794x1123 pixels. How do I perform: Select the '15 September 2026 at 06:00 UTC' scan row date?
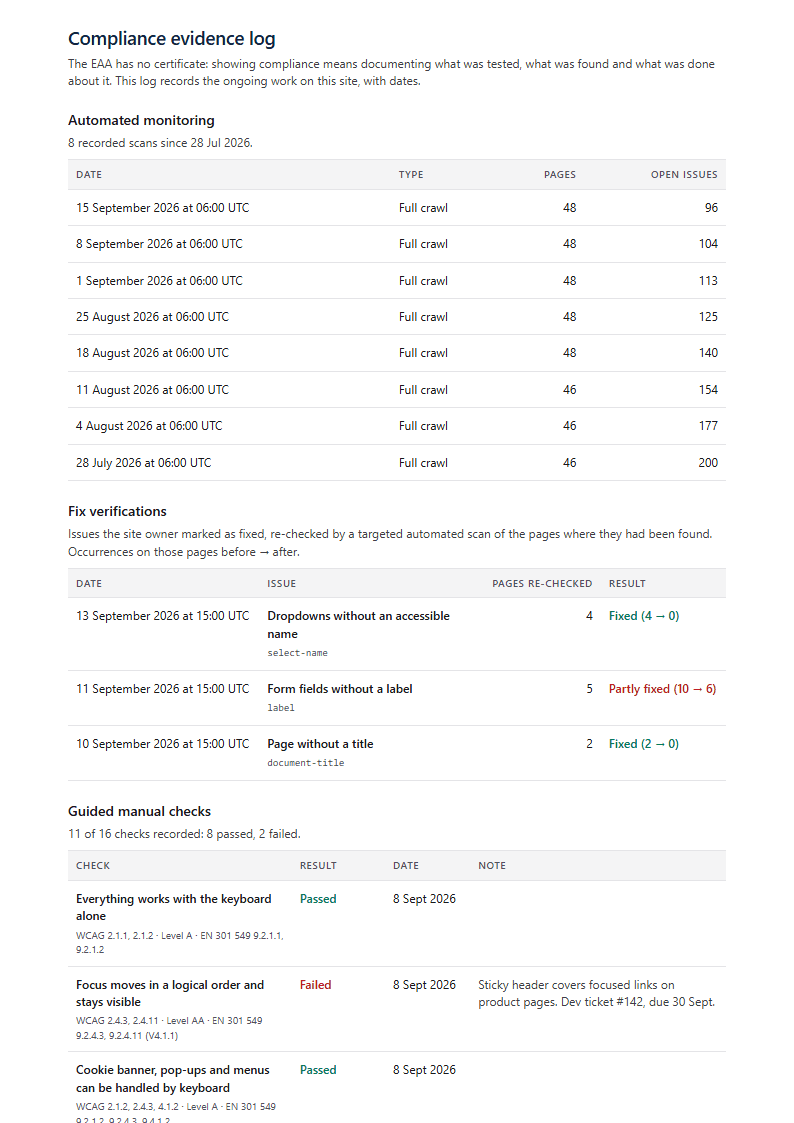click(x=163, y=208)
